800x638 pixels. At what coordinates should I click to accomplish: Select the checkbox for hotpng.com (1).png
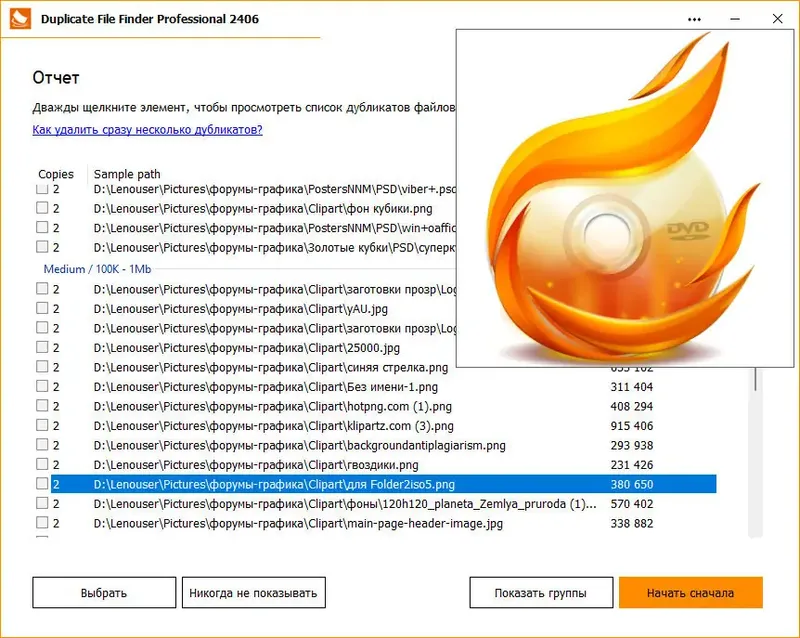tap(42, 405)
